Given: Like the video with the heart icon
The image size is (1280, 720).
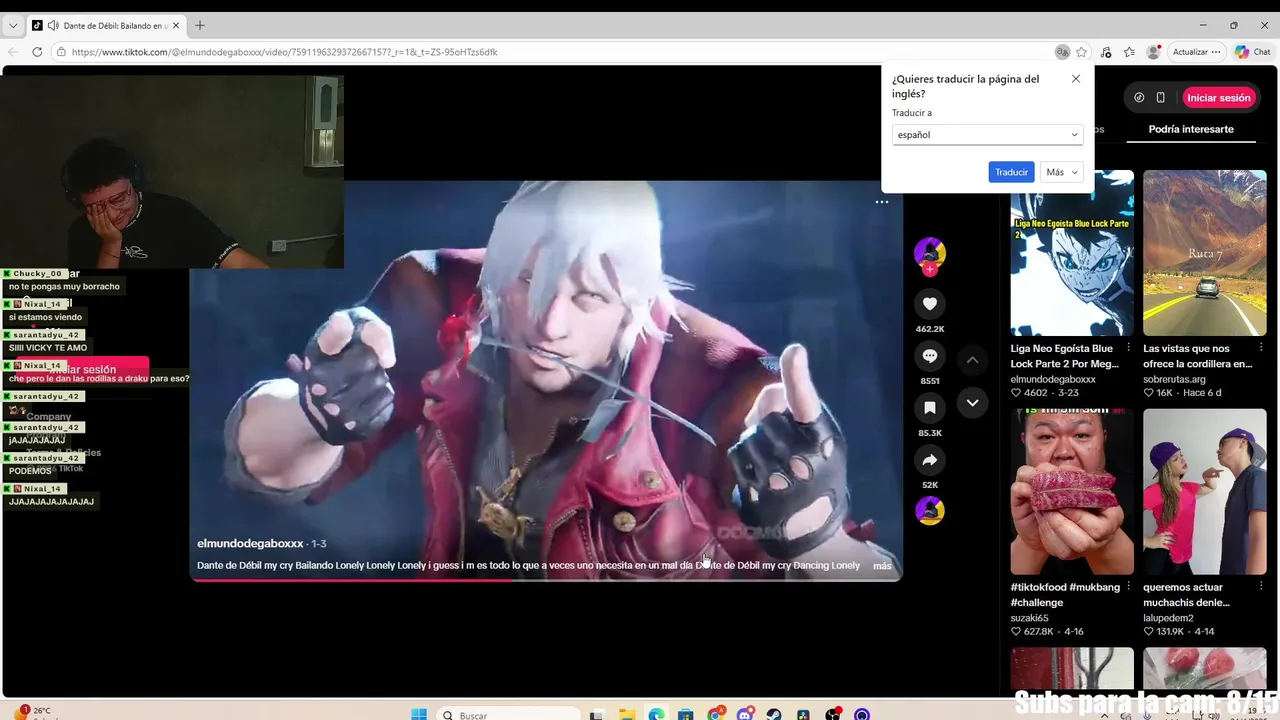Looking at the screenshot, I should (929, 304).
